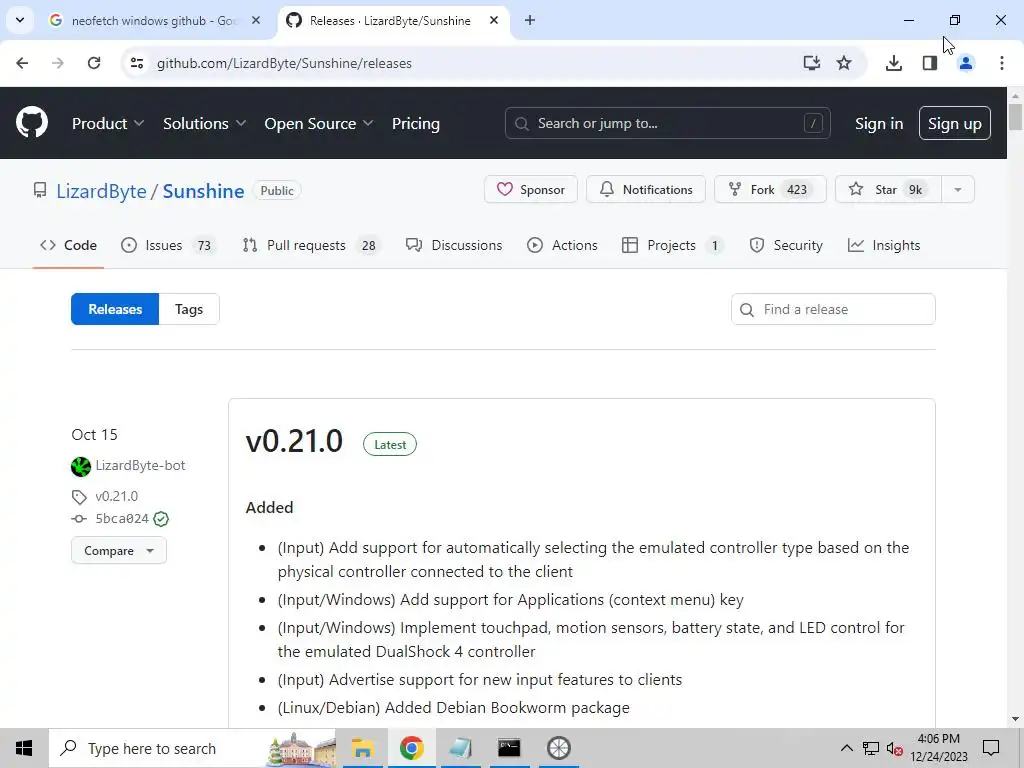Viewport: 1024px width, 768px height.
Task: Open the Compare dropdown
Action: (x=118, y=551)
